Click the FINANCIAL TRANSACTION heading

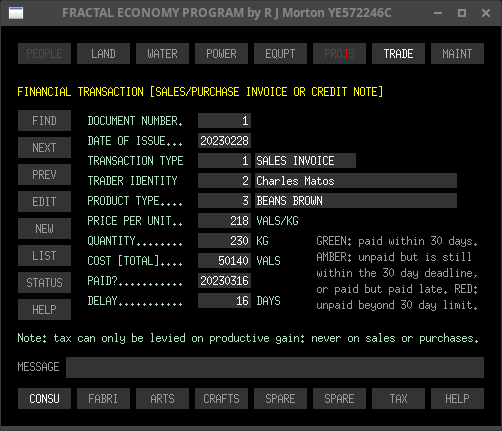(x=200, y=92)
